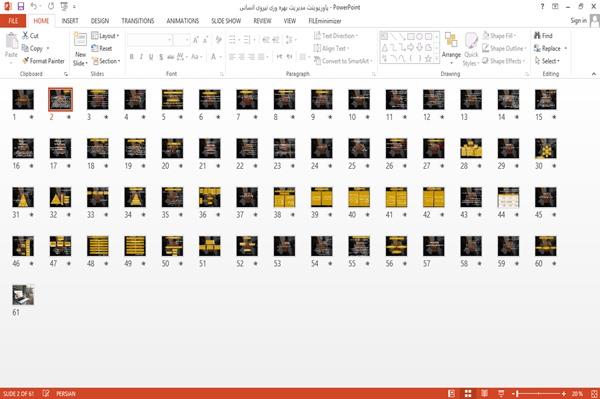
Task: Open Font dialog launcher
Action: click(x=222, y=74)
